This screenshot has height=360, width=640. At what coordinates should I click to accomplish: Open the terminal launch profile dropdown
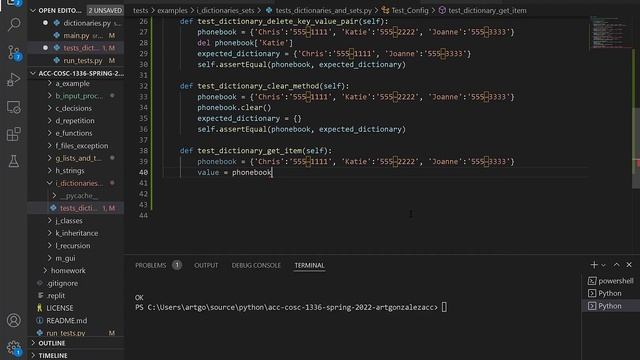click(x=603, y=265)
